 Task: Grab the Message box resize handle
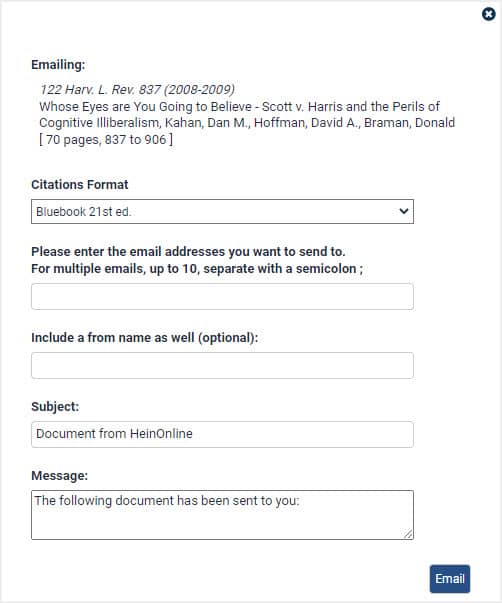pos(408,534)
